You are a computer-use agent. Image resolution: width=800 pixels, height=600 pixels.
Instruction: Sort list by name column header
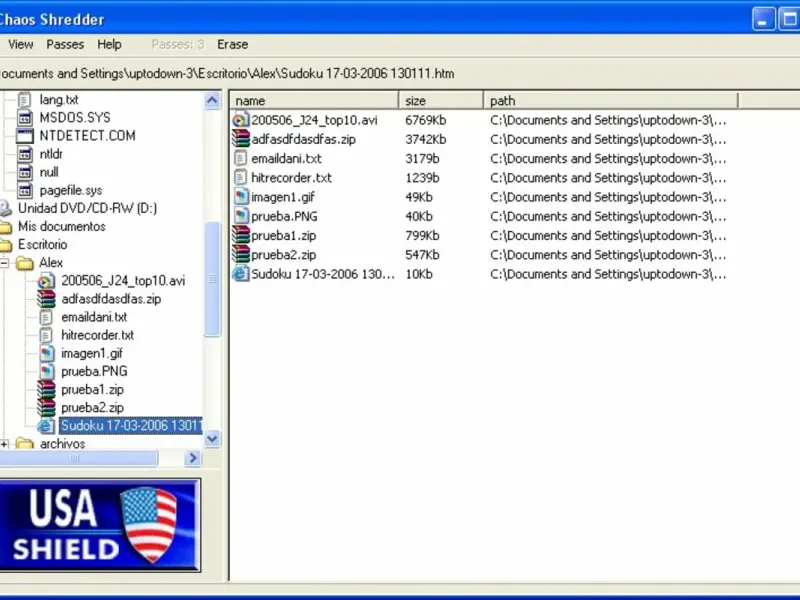(314, 101)
